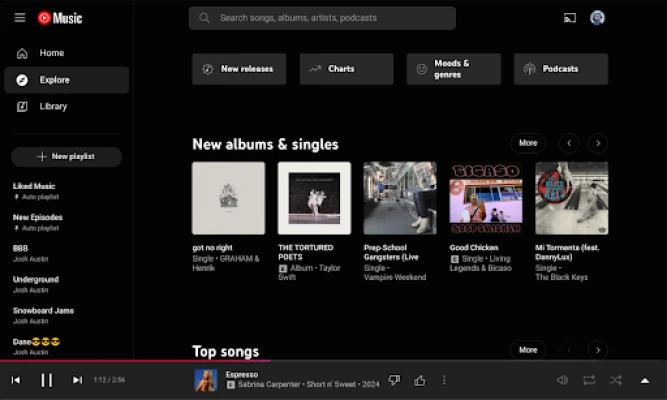
Task: Toggle shuffle playback
Action: [615, 380]
